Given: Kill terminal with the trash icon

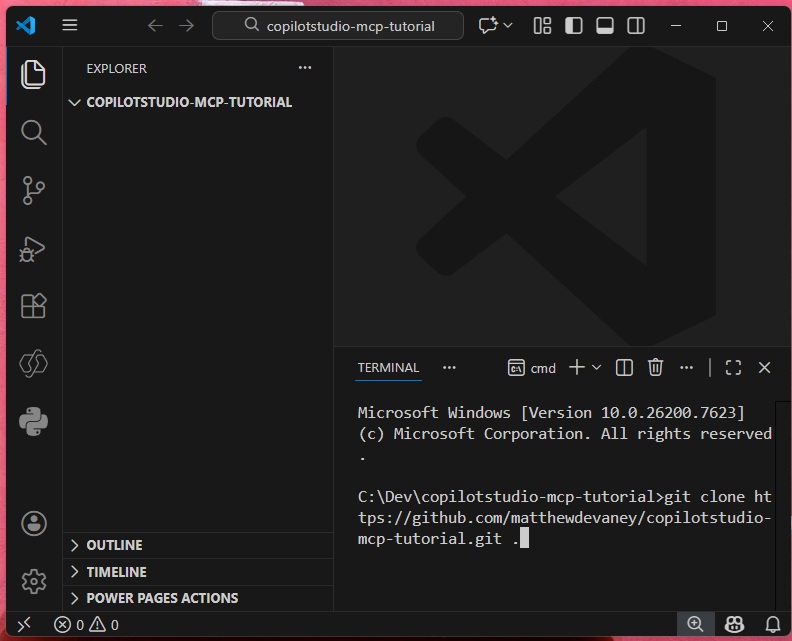Looking at the screenshot, I should click(x=655, y=368).
